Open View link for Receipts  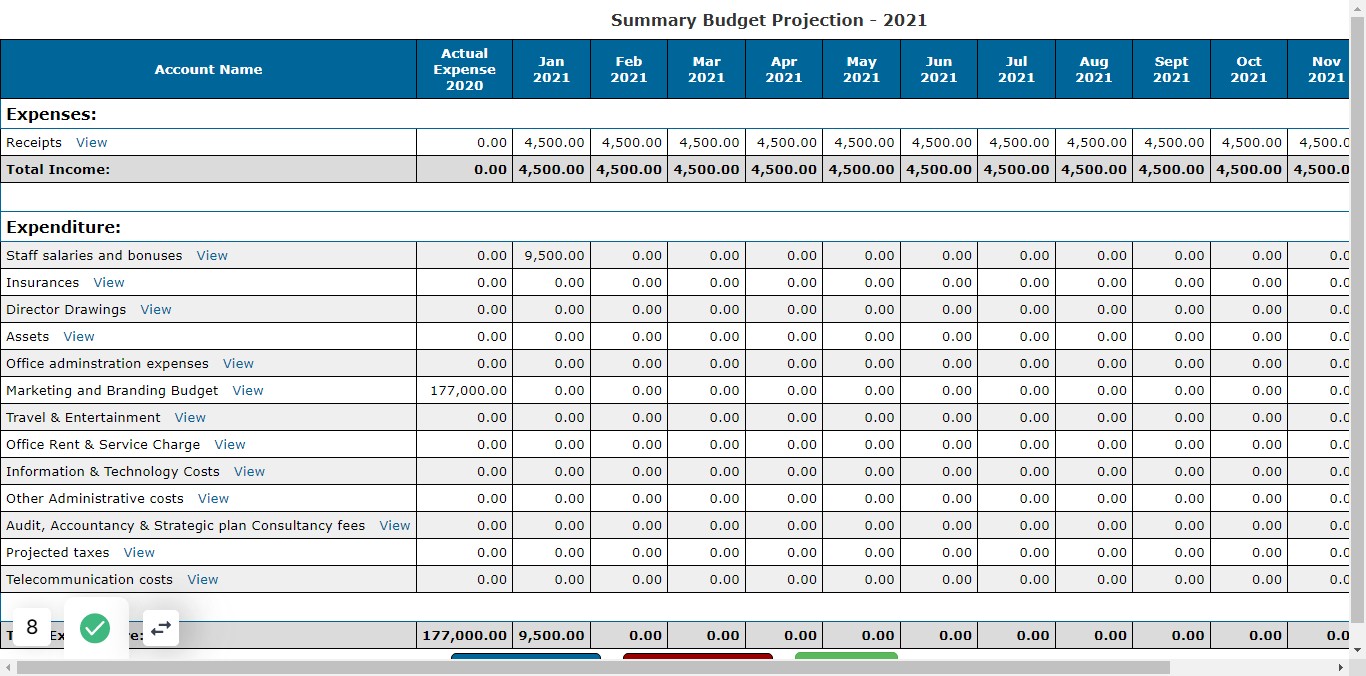pyautogui.click(x=92, y=143)
